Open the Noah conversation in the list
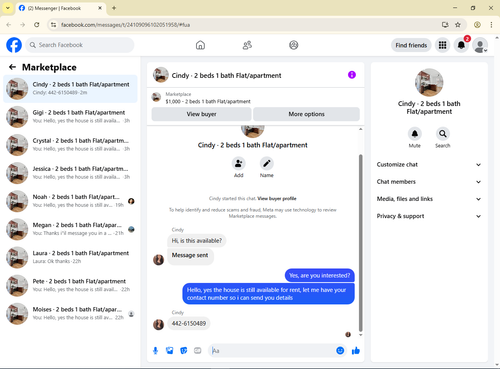The height and width of the screenshot is (369, 500). (70, 201)
